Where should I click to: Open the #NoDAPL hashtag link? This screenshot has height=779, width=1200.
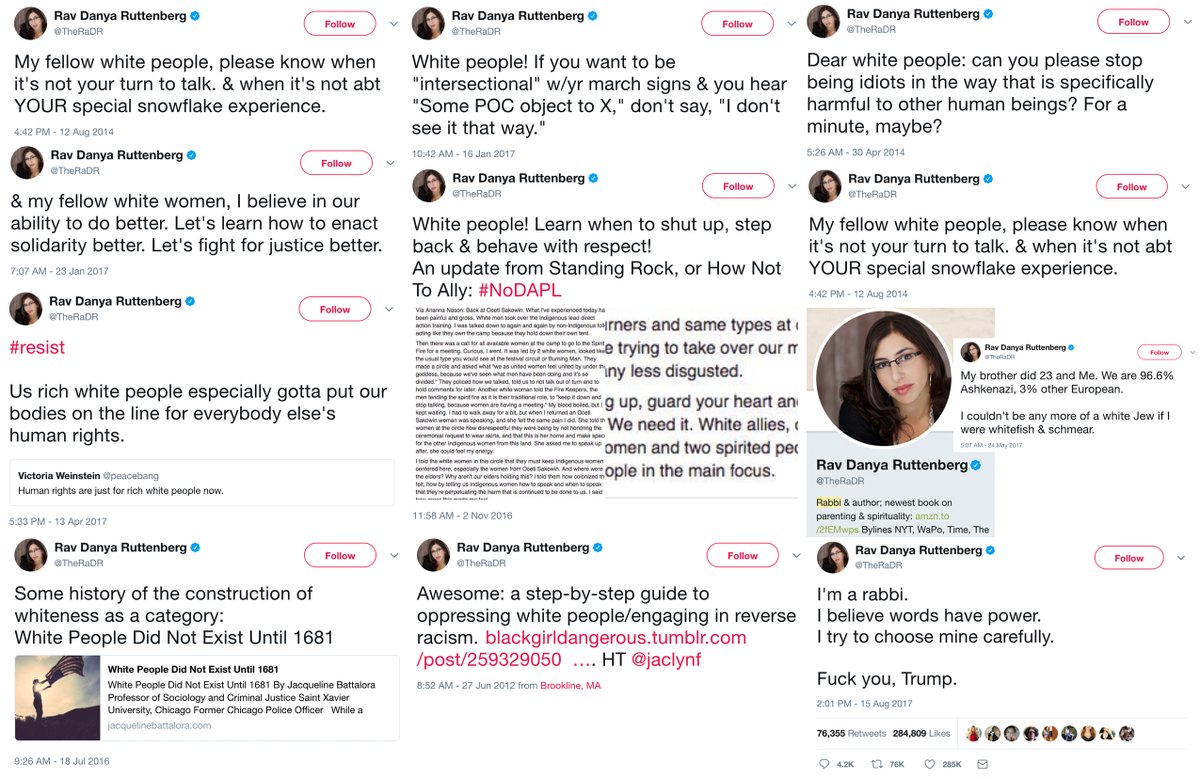522,290
